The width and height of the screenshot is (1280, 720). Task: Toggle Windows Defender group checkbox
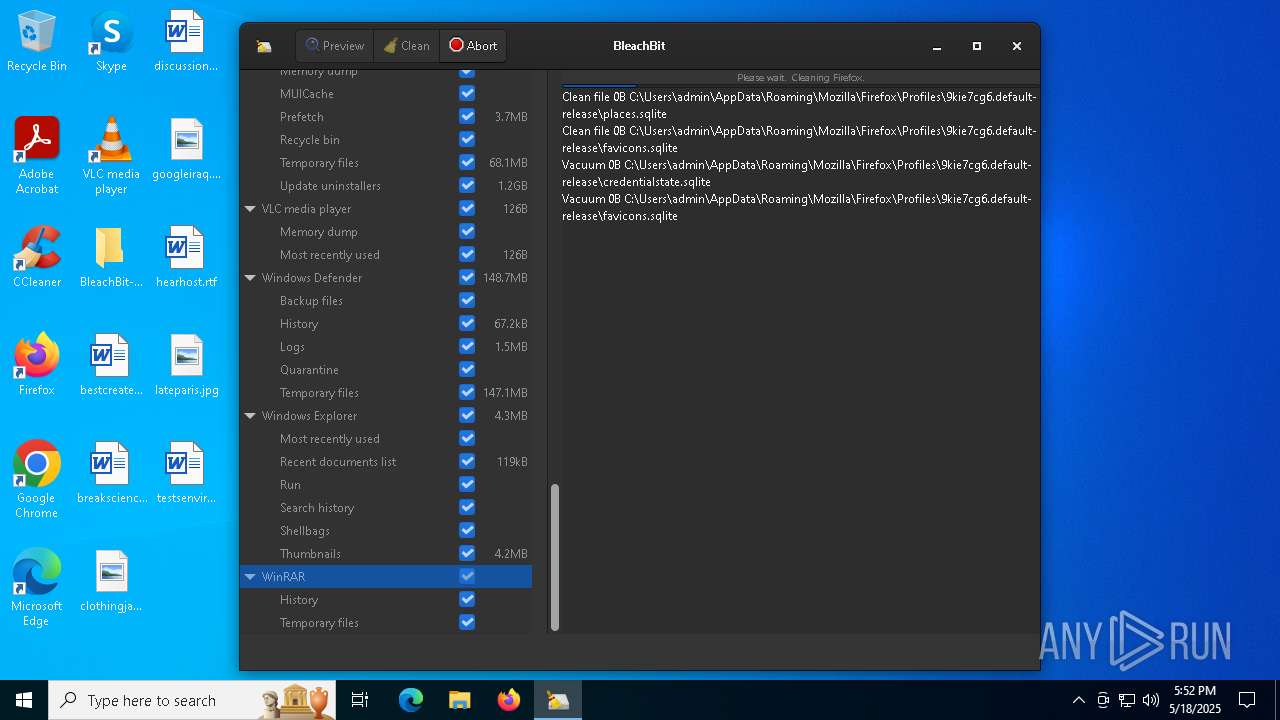click(x=467, y=277)
